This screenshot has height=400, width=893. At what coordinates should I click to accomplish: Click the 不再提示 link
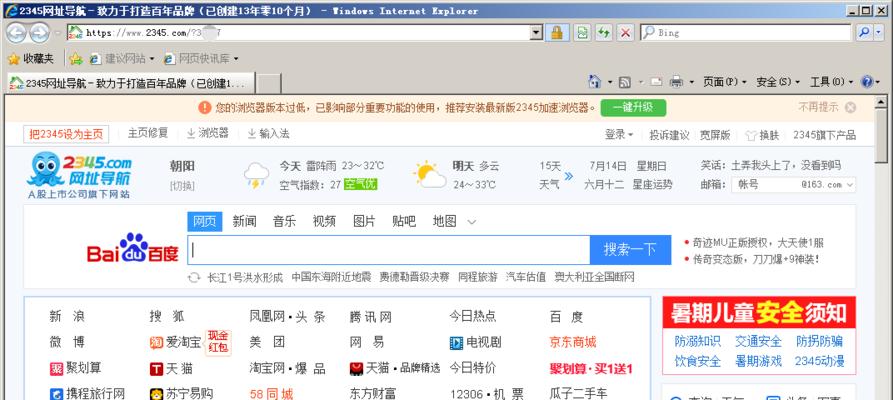click(x=818, y=107)
